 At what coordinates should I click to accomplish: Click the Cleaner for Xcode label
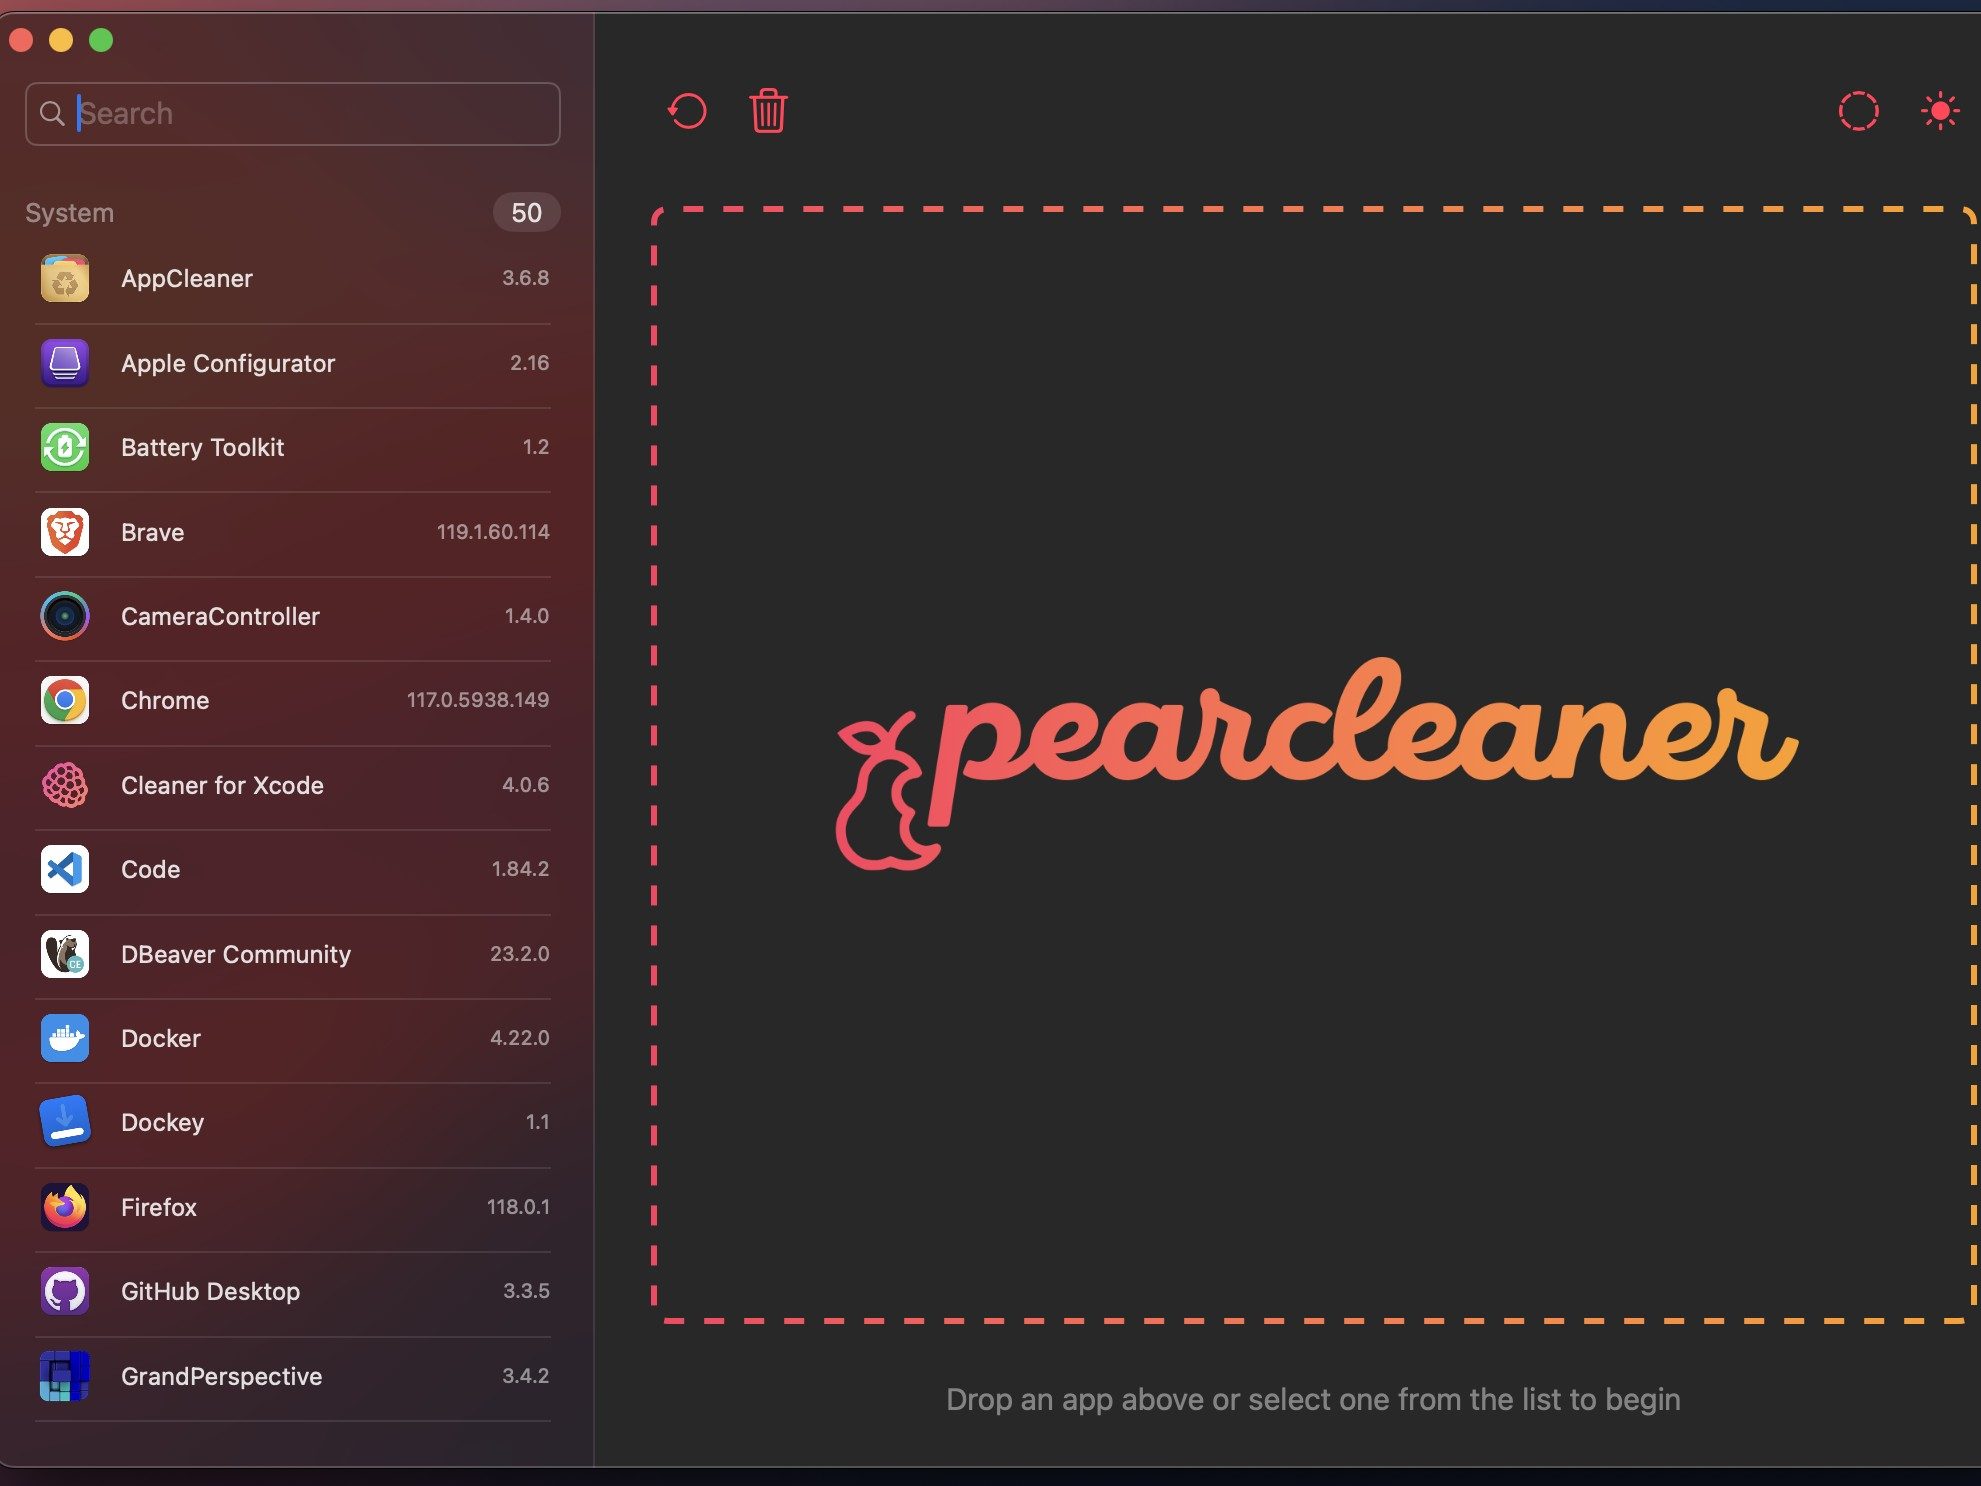click(222, 786)
